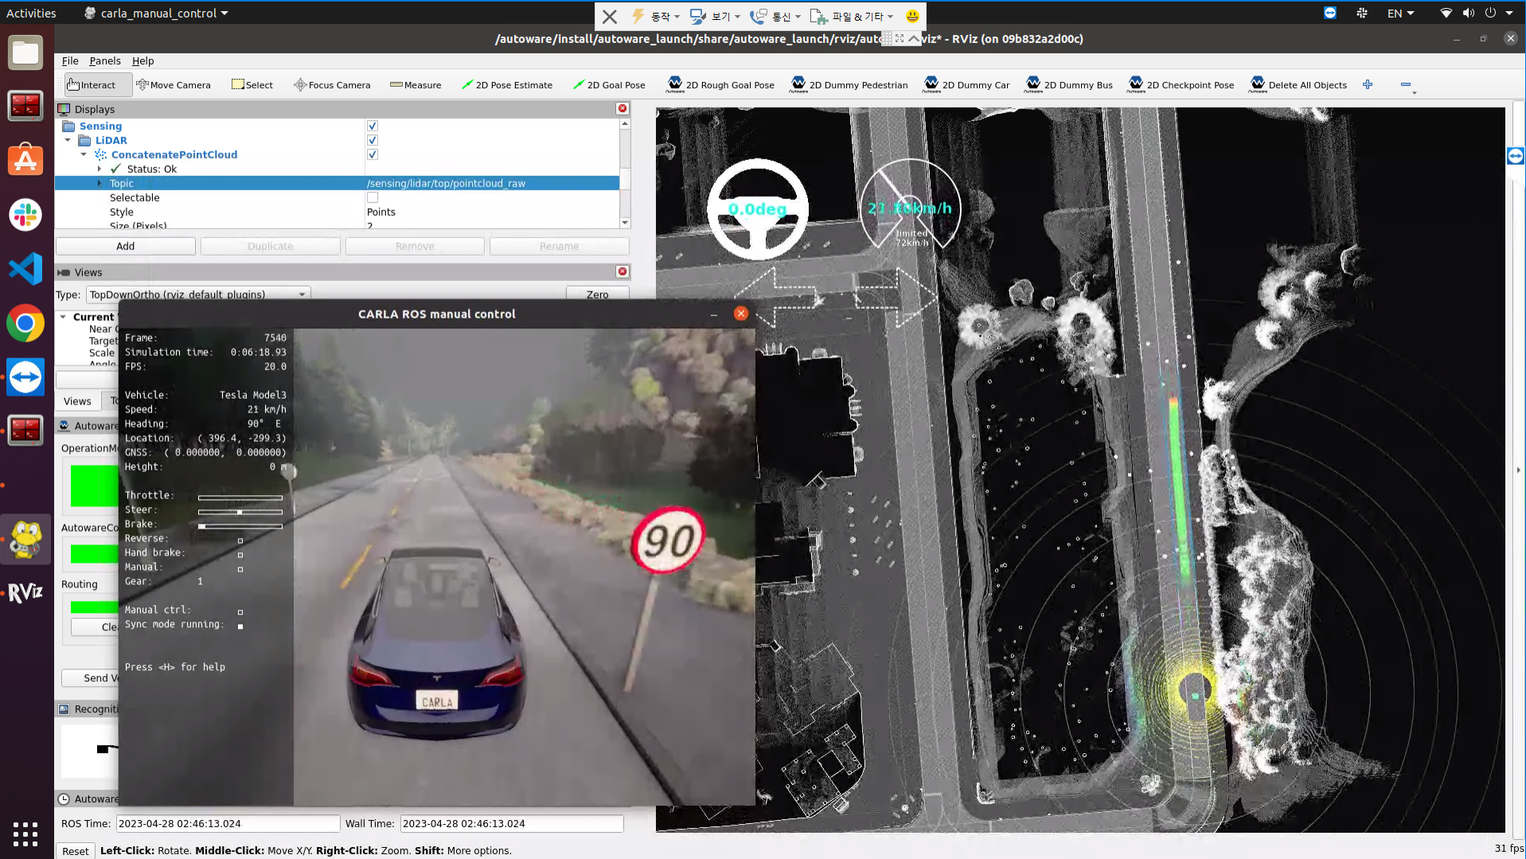The image size is (1526, 859).
Task: Click the Add display button
Action: [x=125, y=246]
